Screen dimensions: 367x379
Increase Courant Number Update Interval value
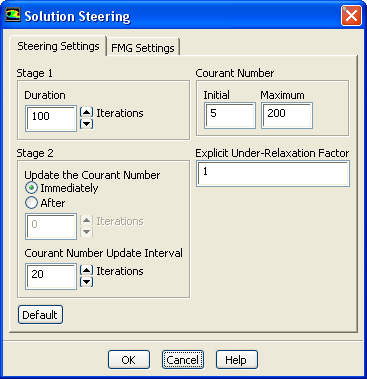[x=86, y=270]
